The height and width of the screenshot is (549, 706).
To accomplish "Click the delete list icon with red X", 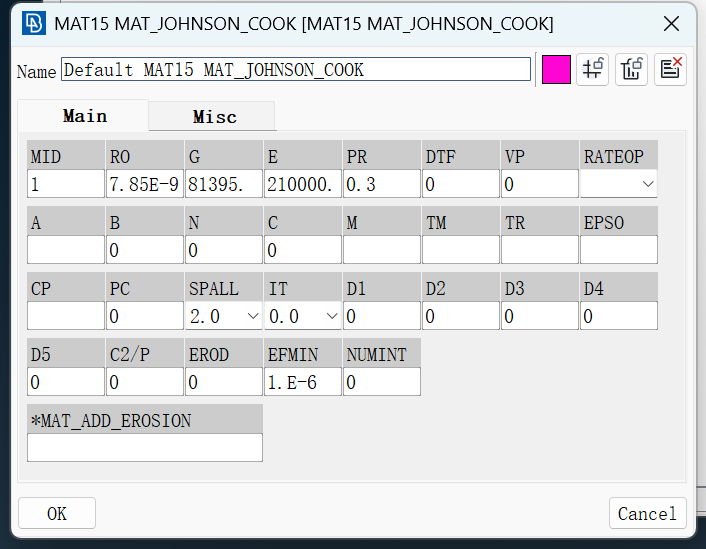I will (x=670, y=70).
